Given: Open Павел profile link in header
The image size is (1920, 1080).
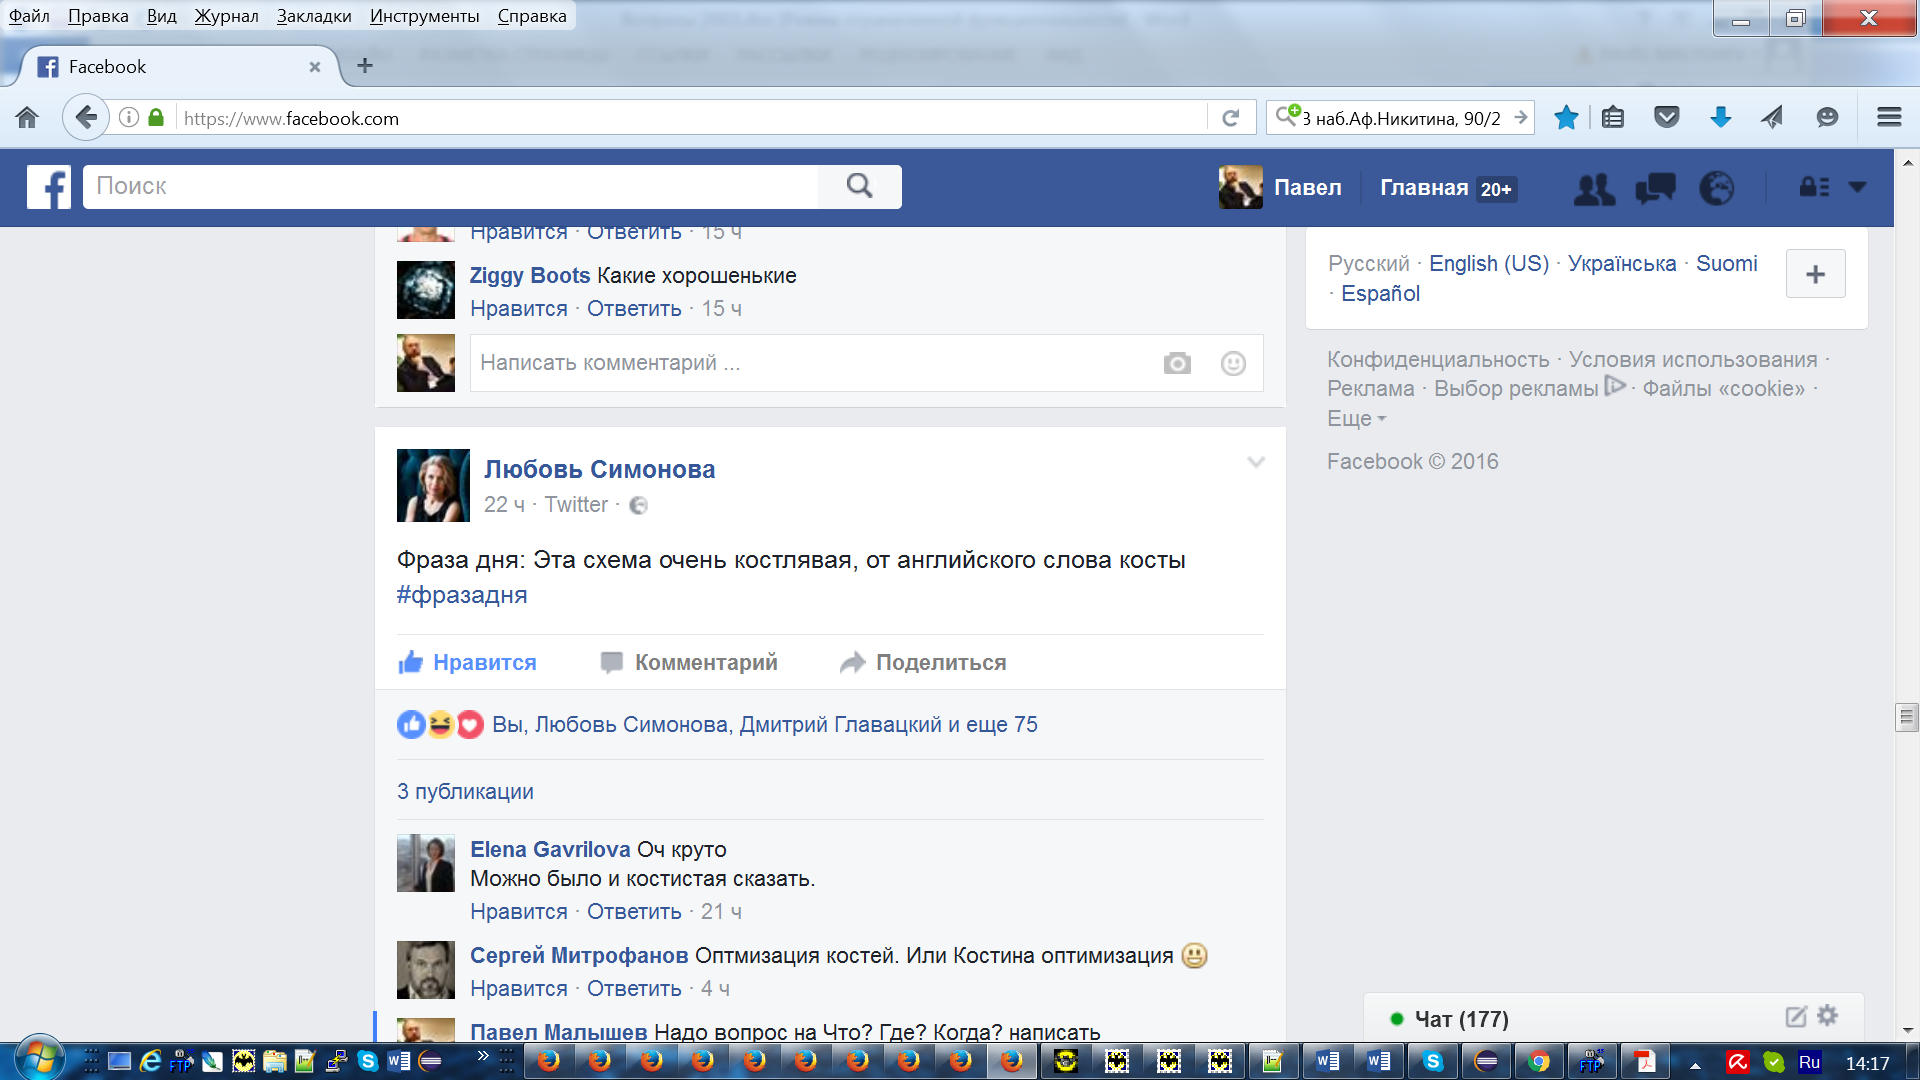Looking at the screenshot, I should tap(1280, 187).
